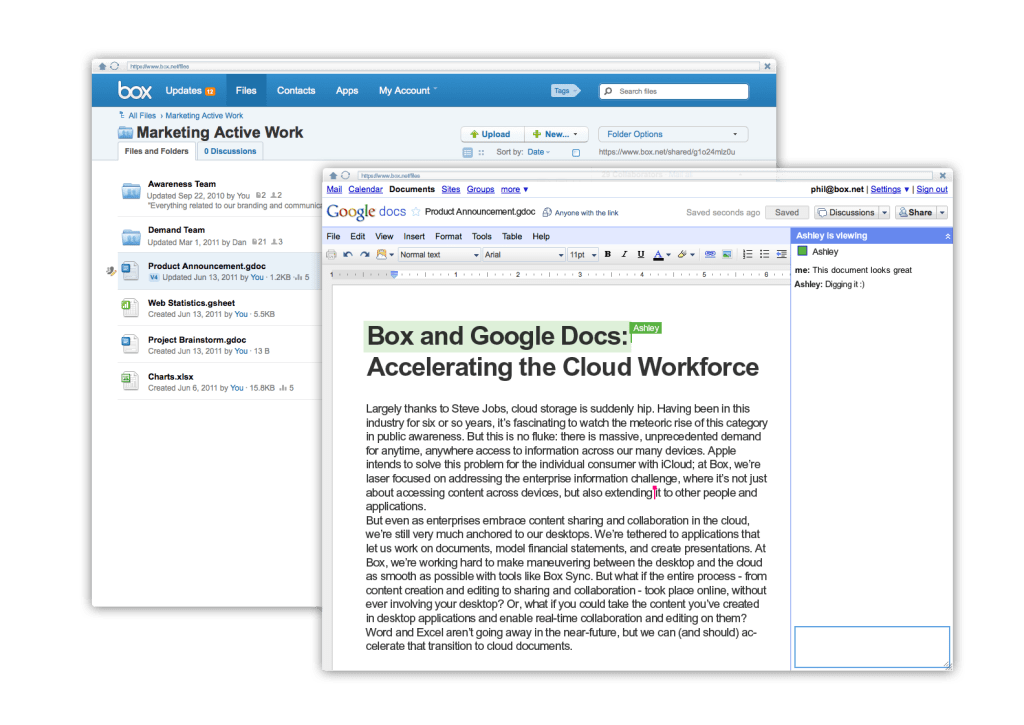1024x725 pixels.
Task: Click the Box window address bar
Action: coord(443,66)
